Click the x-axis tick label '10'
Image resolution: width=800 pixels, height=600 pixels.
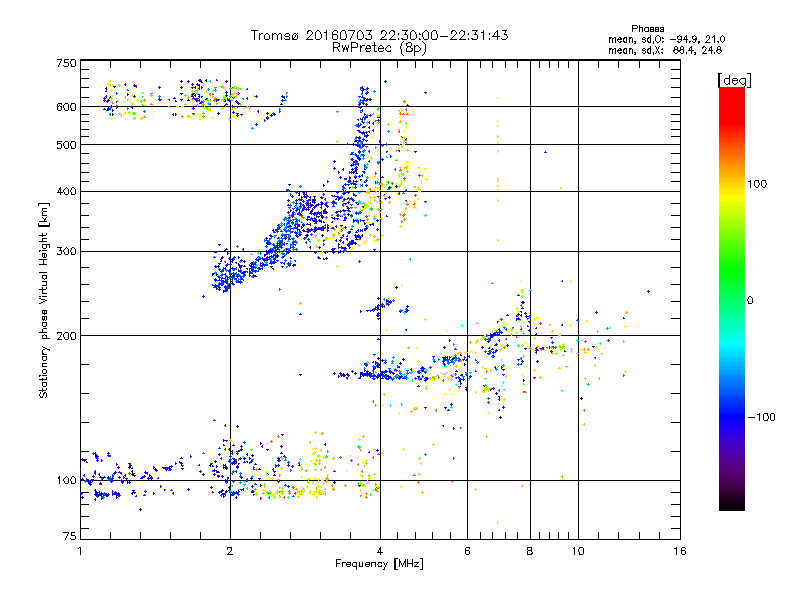tap(578, 551)
